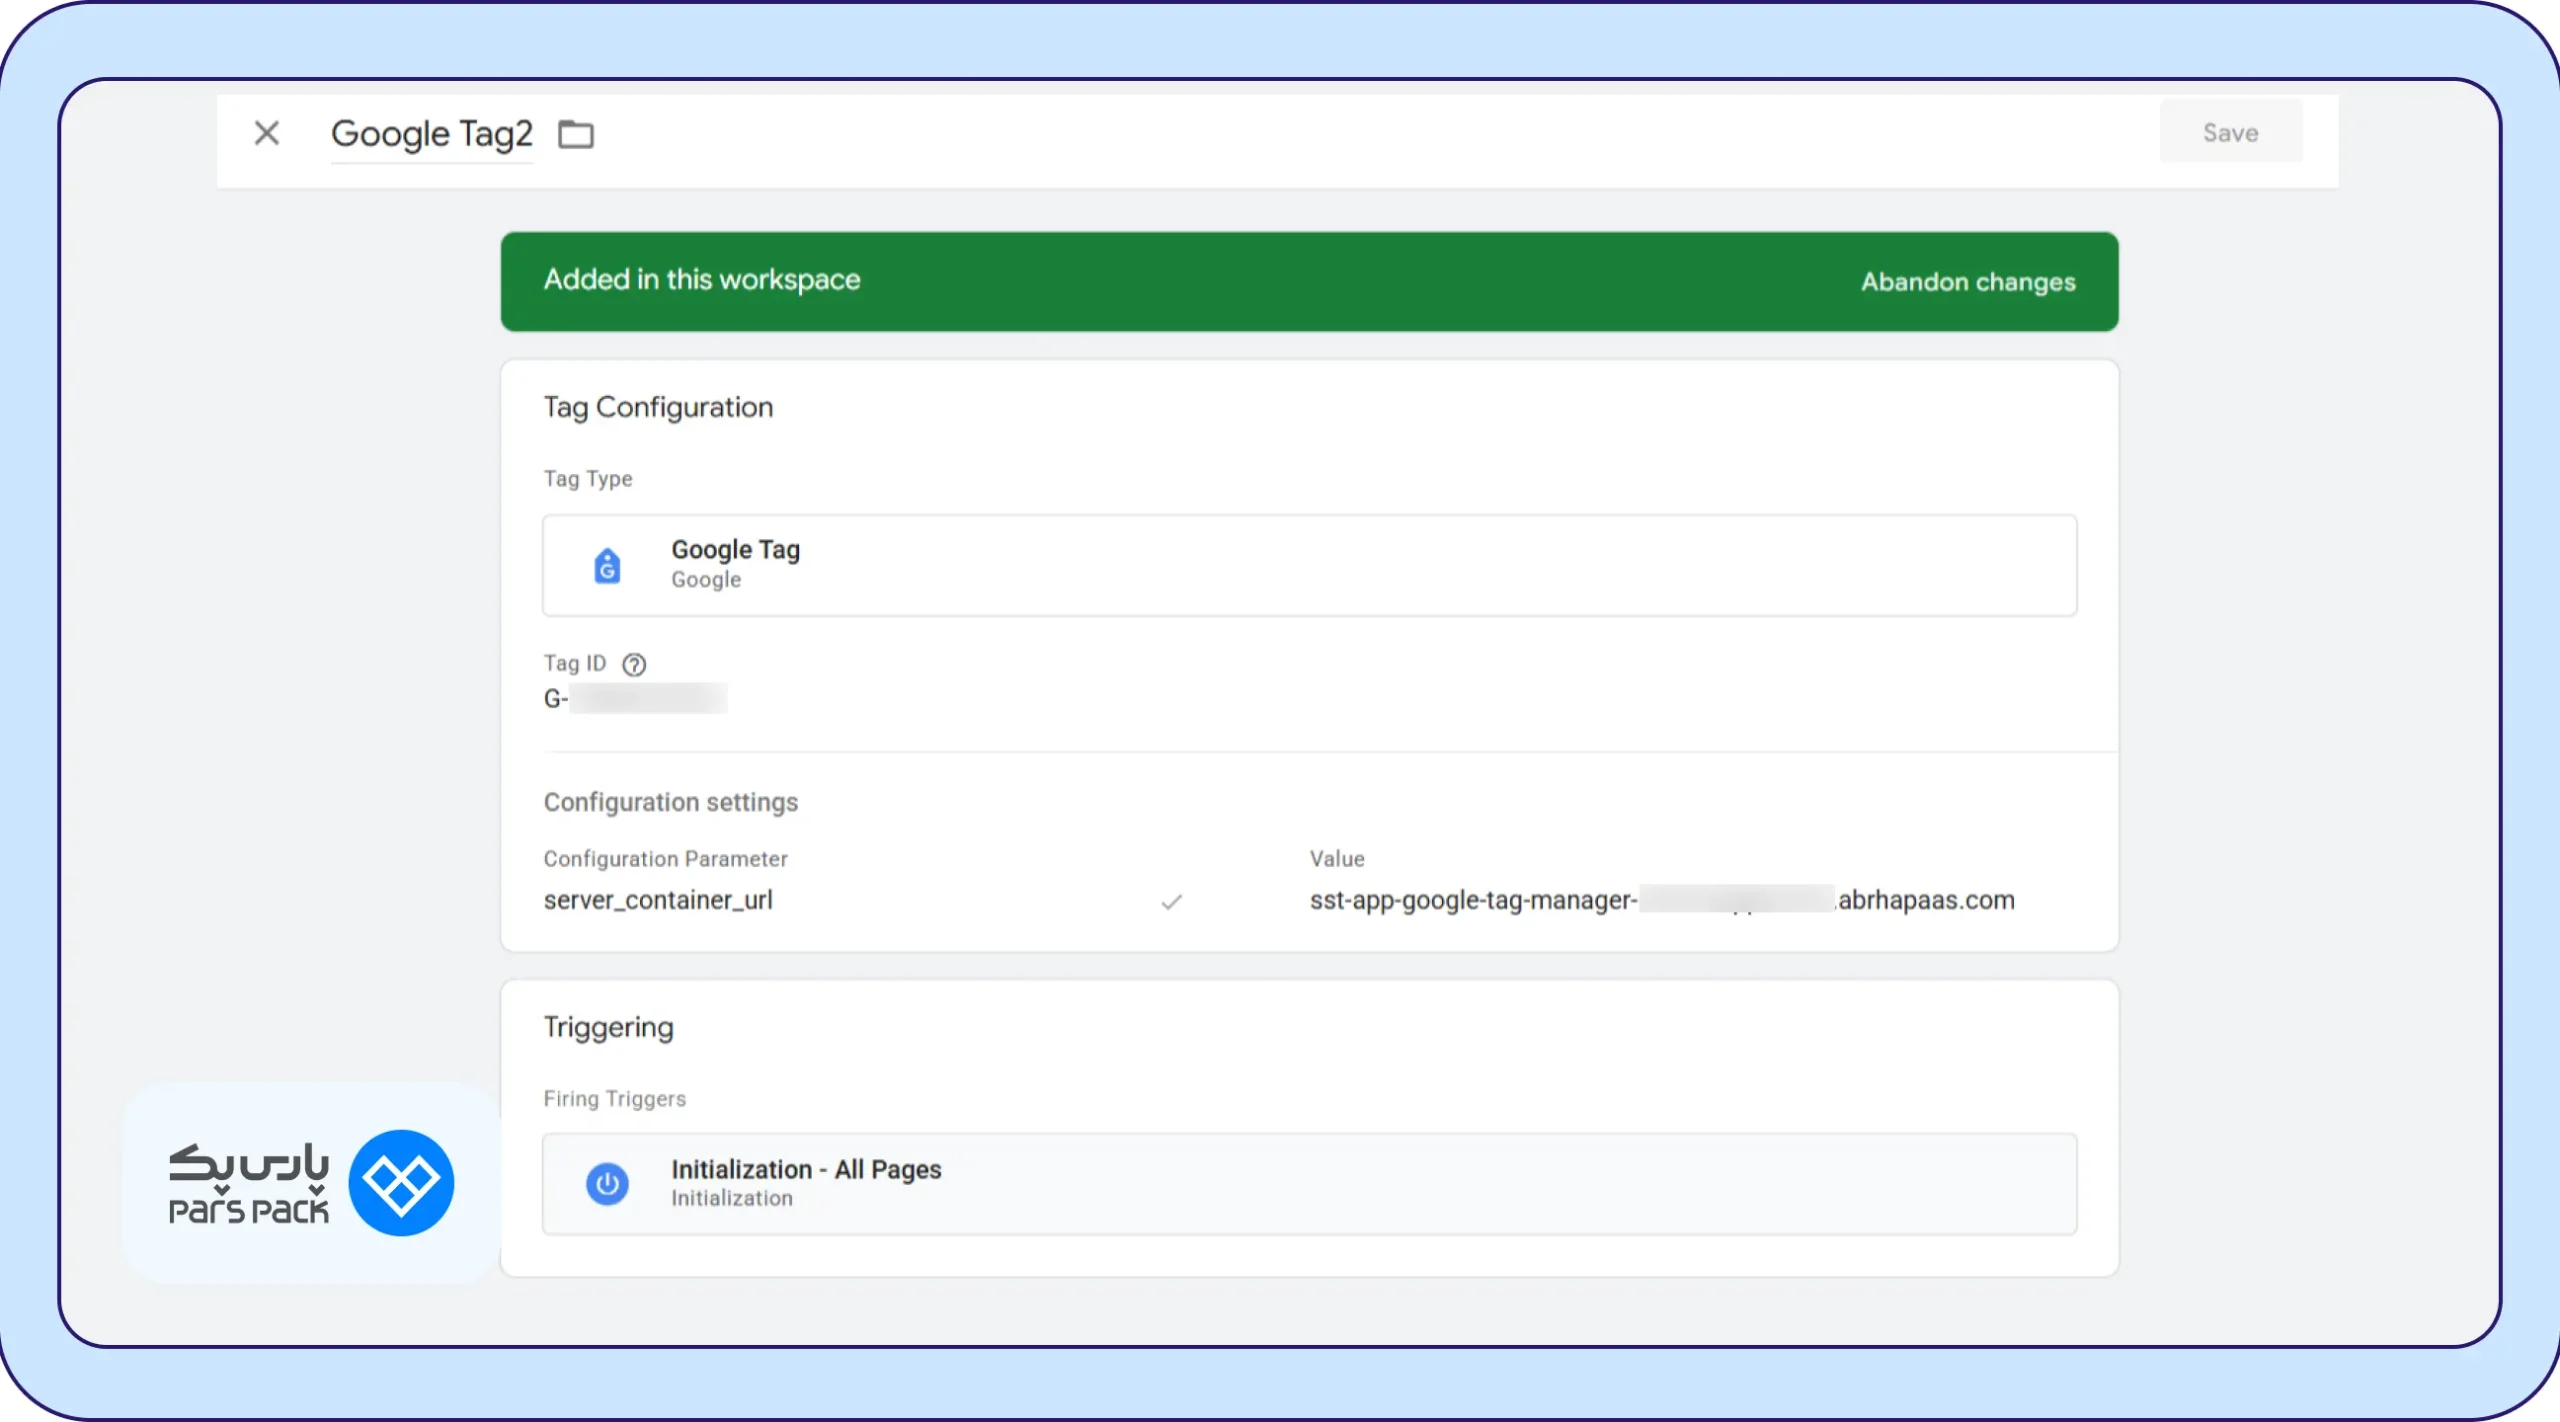Edit the tag name Google Tag2
Screen dimensions: 2560x1422
click(x=432, y=134)
